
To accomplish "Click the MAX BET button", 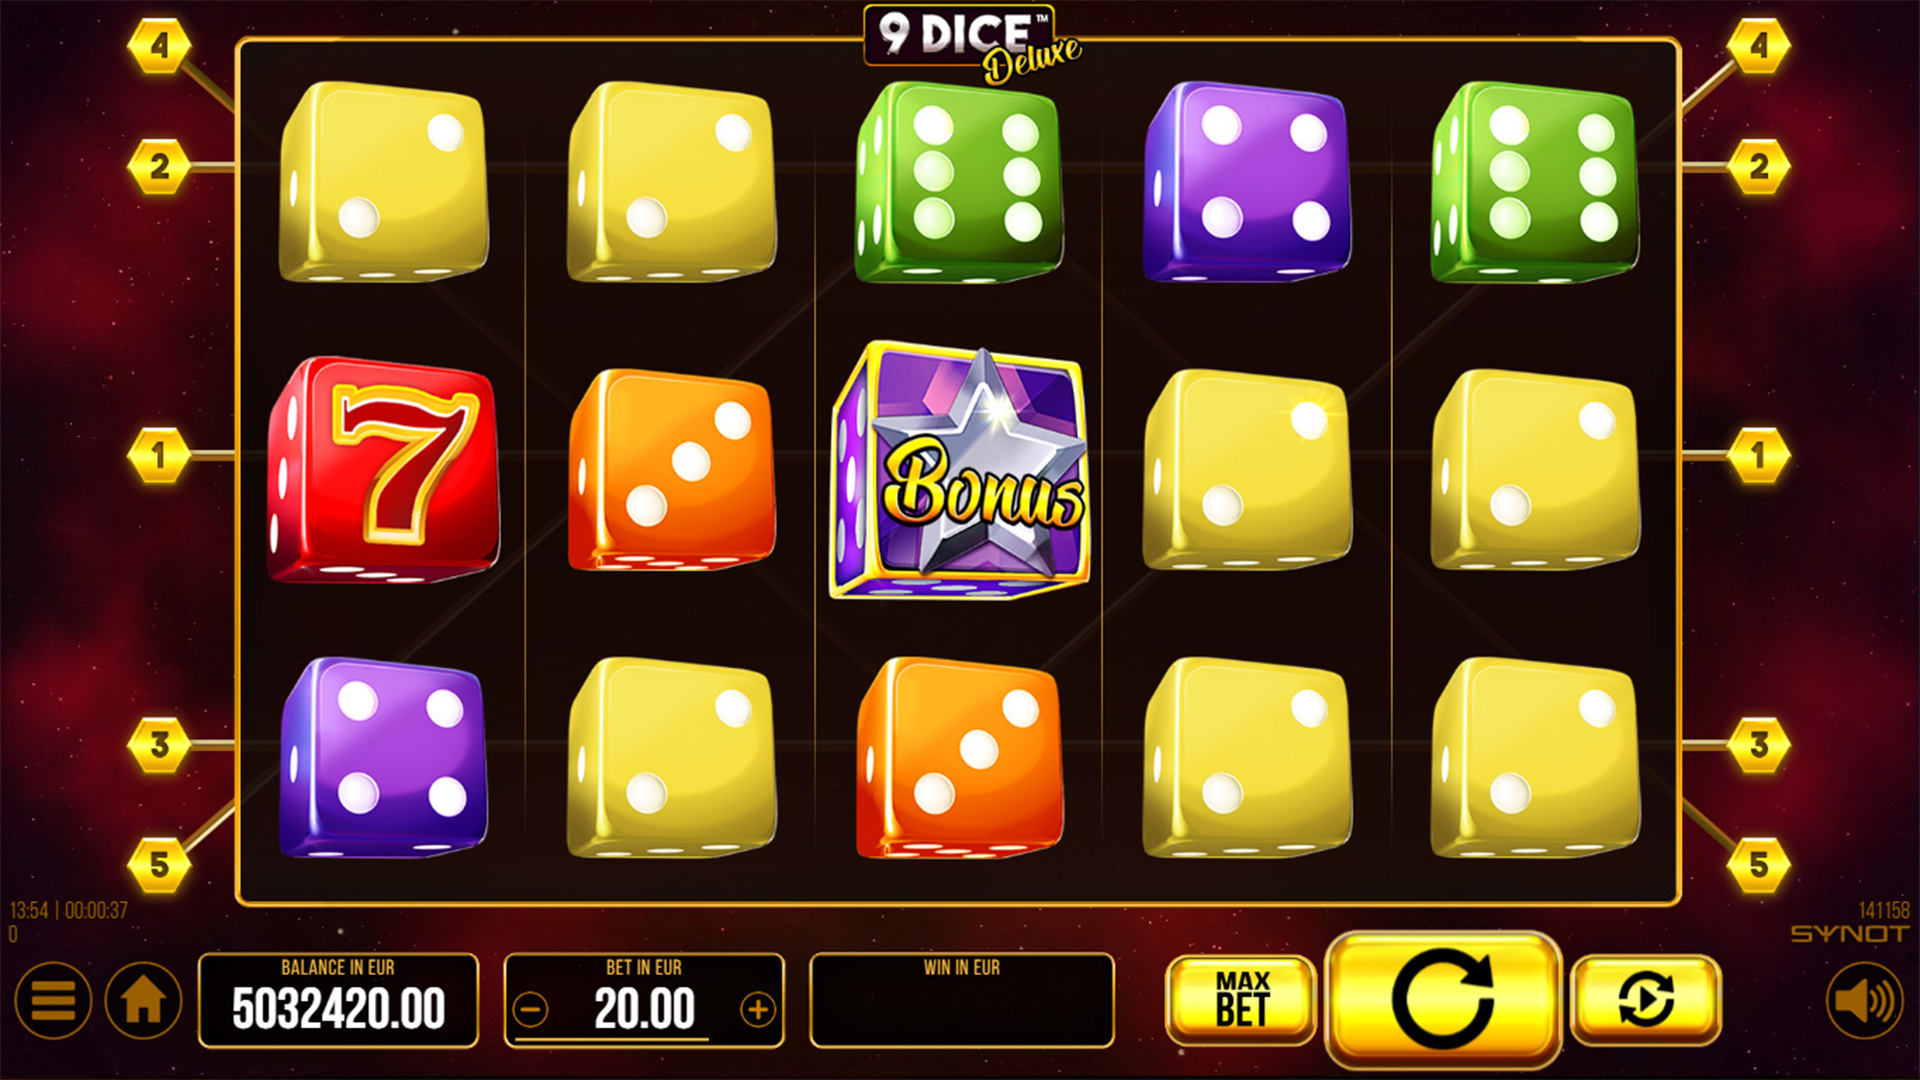I will (x=1241, y=999).
